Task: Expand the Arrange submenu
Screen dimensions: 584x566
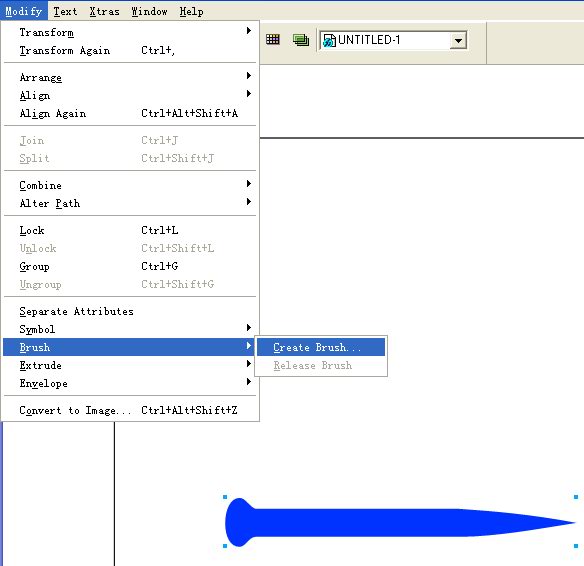Action: [x=130, y=77]
